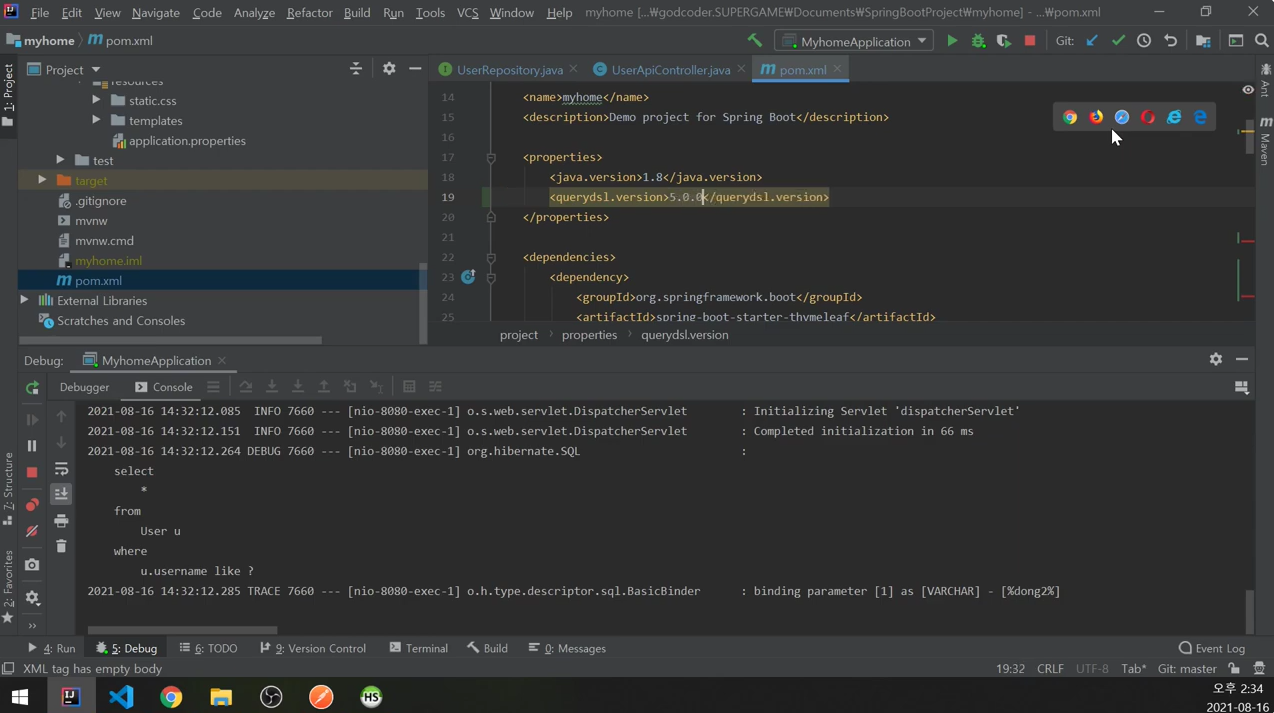Screen dimensions: 1274x713
Task: Switch to the UserApiController.java tab
Action: click(670, 70)
